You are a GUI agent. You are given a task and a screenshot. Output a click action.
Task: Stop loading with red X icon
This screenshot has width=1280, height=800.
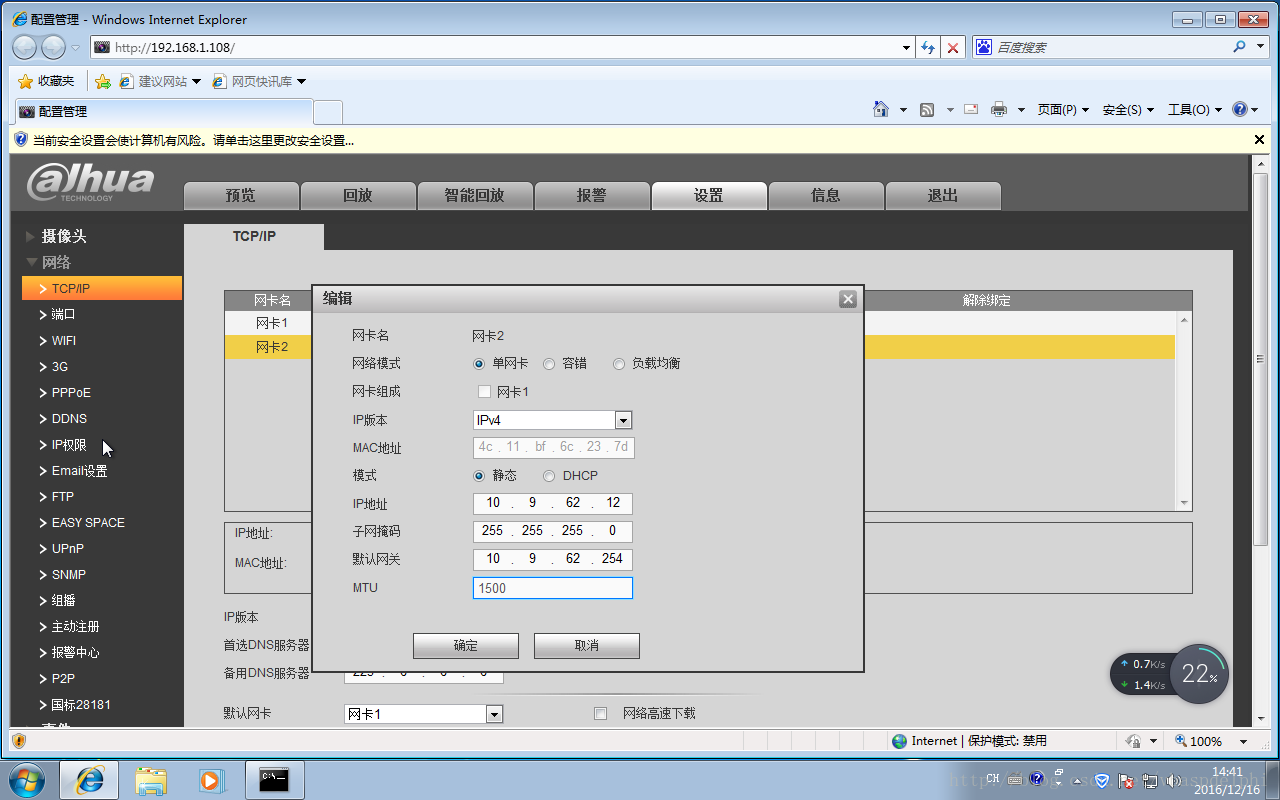coord(953,47)
